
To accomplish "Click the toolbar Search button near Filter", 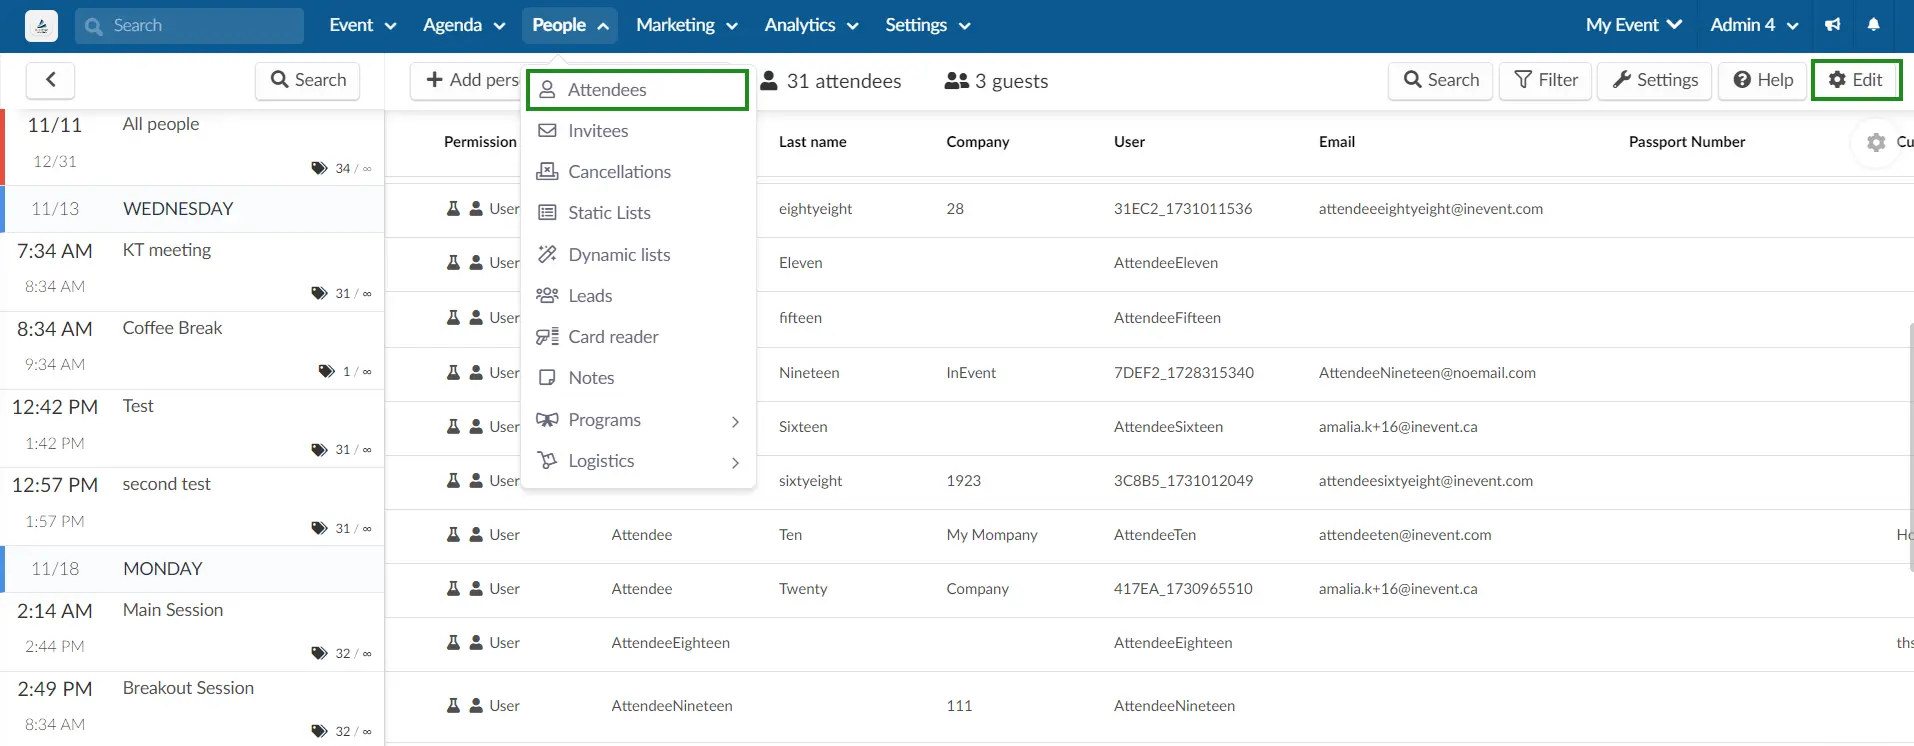I will 1441,80.
